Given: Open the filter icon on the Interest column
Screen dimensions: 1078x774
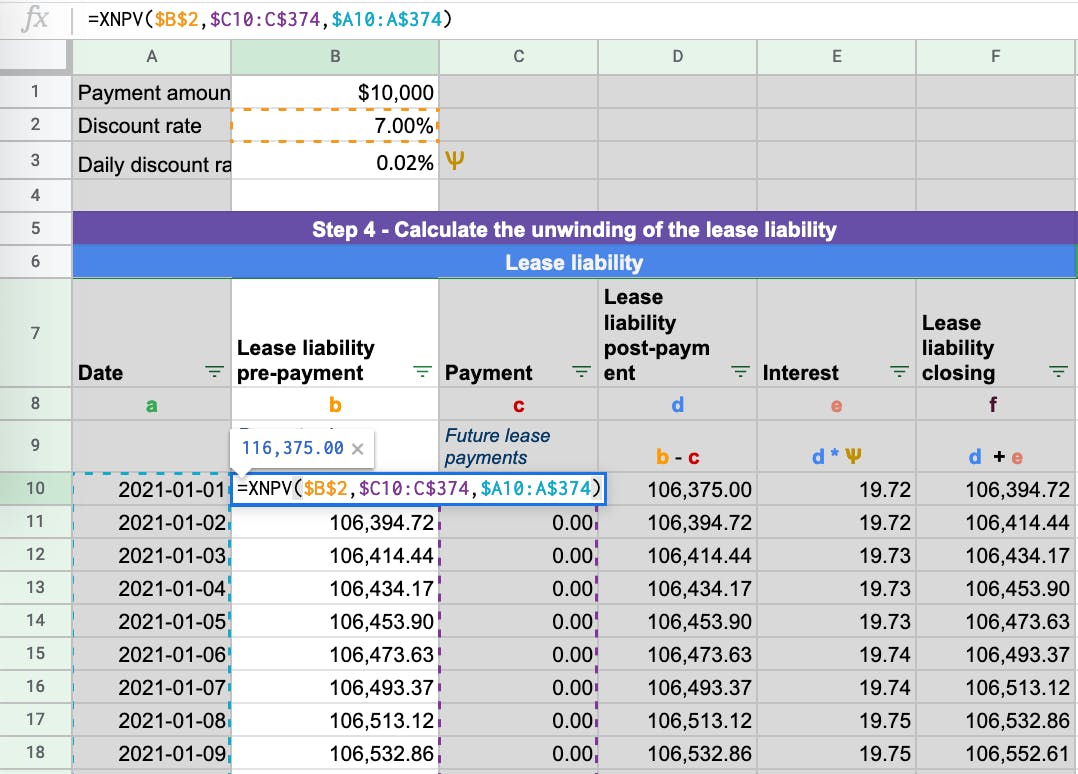Looking at the screenshot, I should pyautogui.click(x=899, y=372).
